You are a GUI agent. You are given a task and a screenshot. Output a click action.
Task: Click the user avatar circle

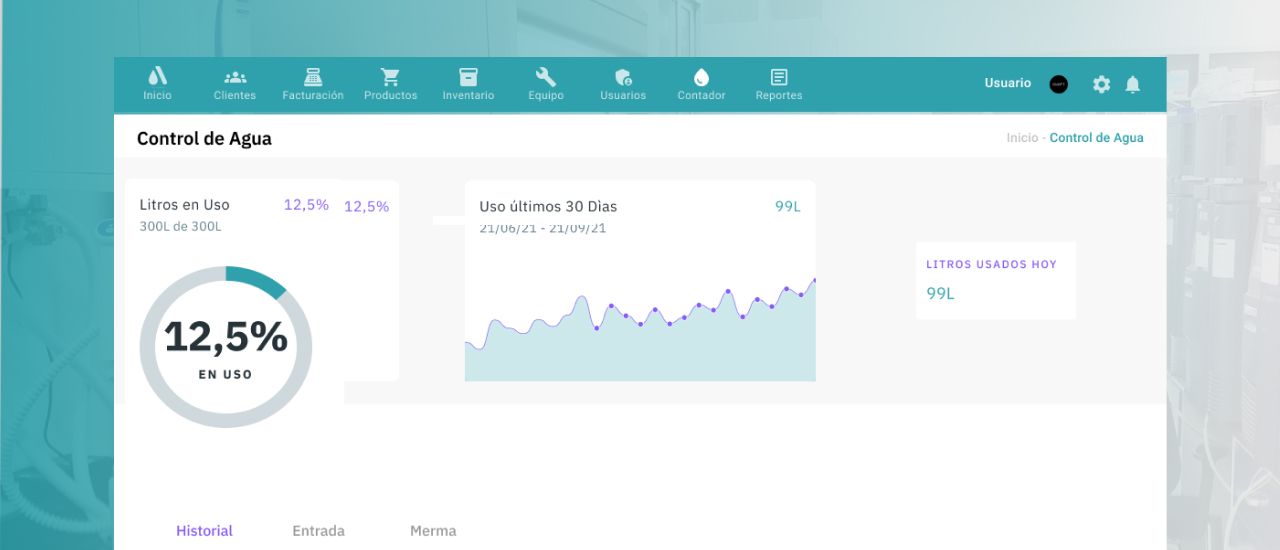point(1058,84)
